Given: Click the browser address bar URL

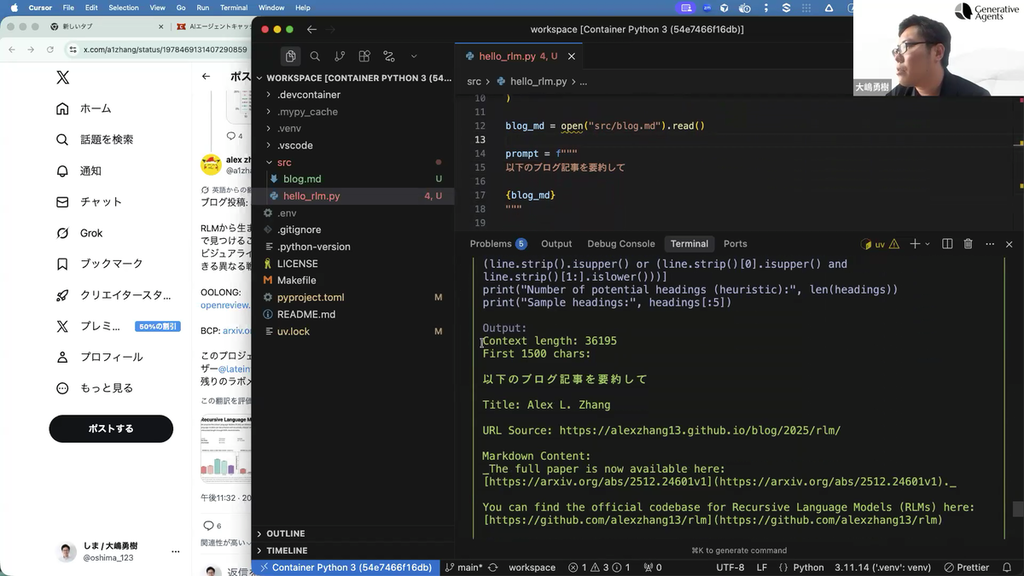Looking at the screenshot, I should coord(165,50).
